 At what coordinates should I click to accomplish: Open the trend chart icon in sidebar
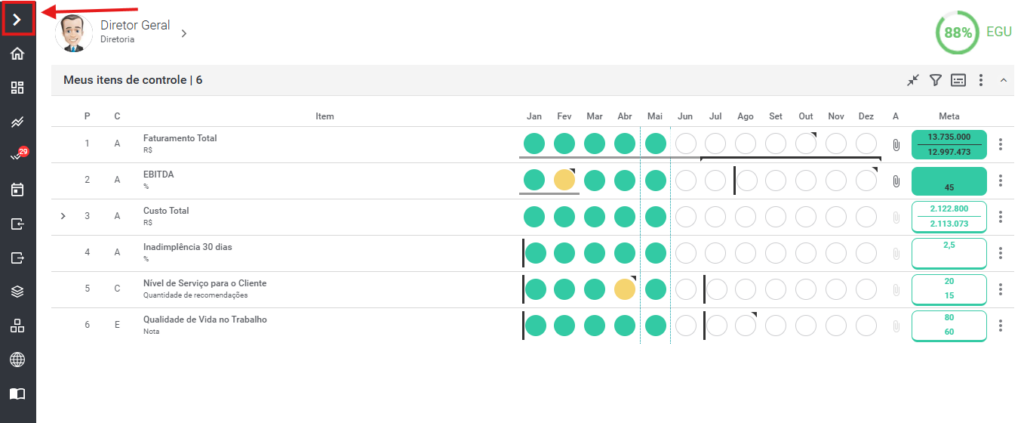click(x=18, y=122)
